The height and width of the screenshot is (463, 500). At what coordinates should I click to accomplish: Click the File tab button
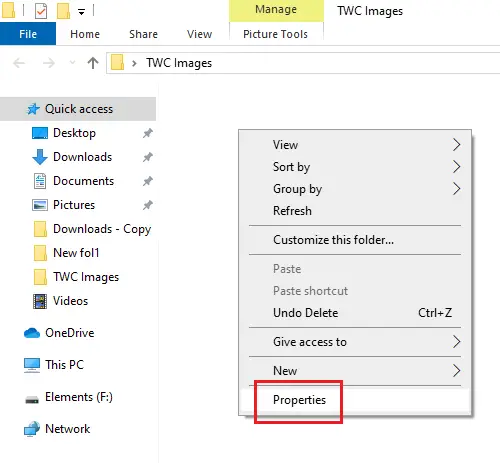click(x=28, y=34)
